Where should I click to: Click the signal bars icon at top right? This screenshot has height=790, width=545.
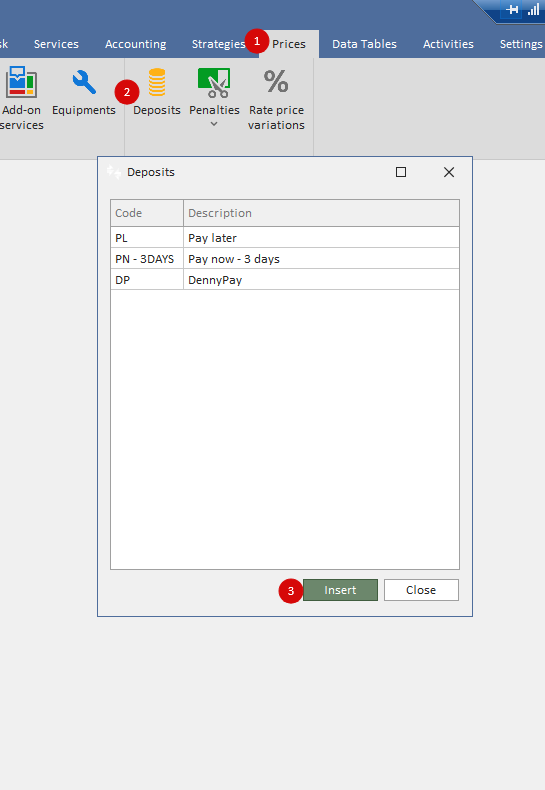pos(533,9)
